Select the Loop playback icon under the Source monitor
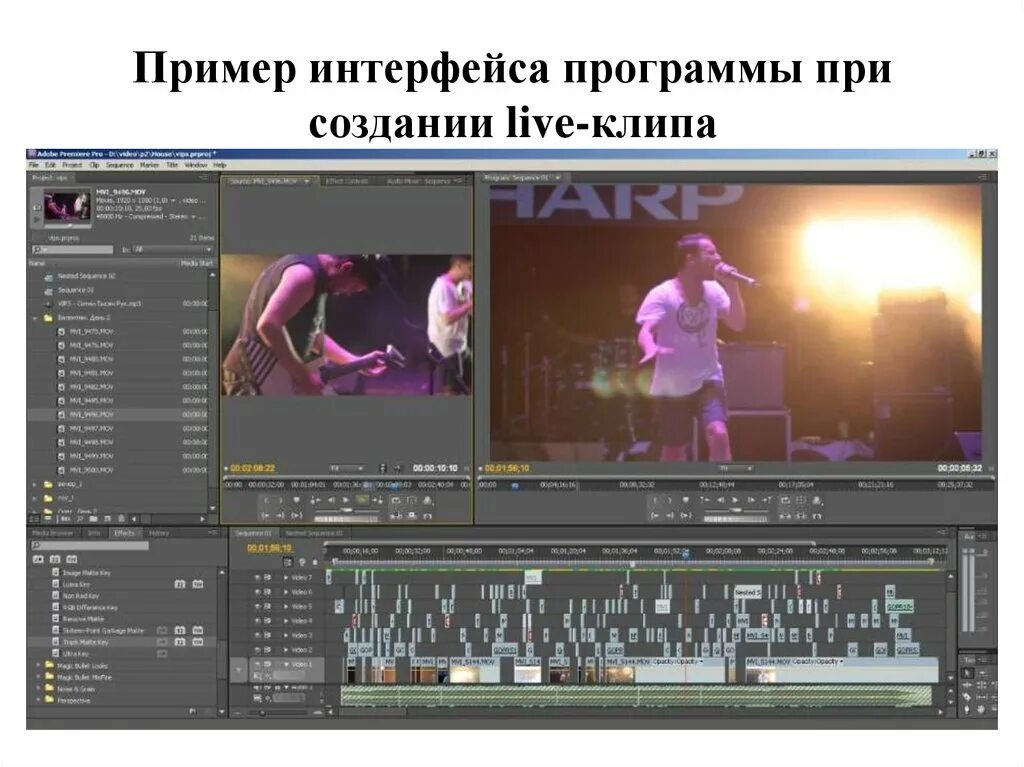Screen dimensions: 1024x767 (397, 500)
